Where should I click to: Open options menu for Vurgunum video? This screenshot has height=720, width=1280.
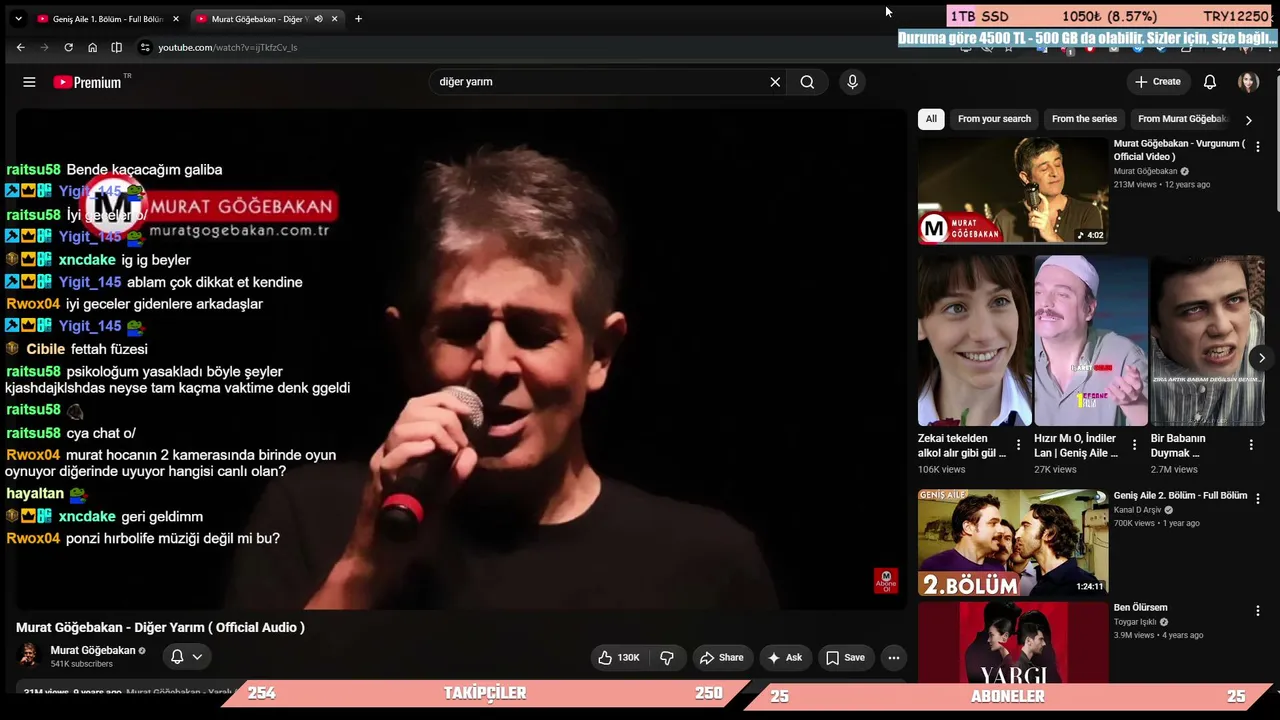click(1258, 147)
